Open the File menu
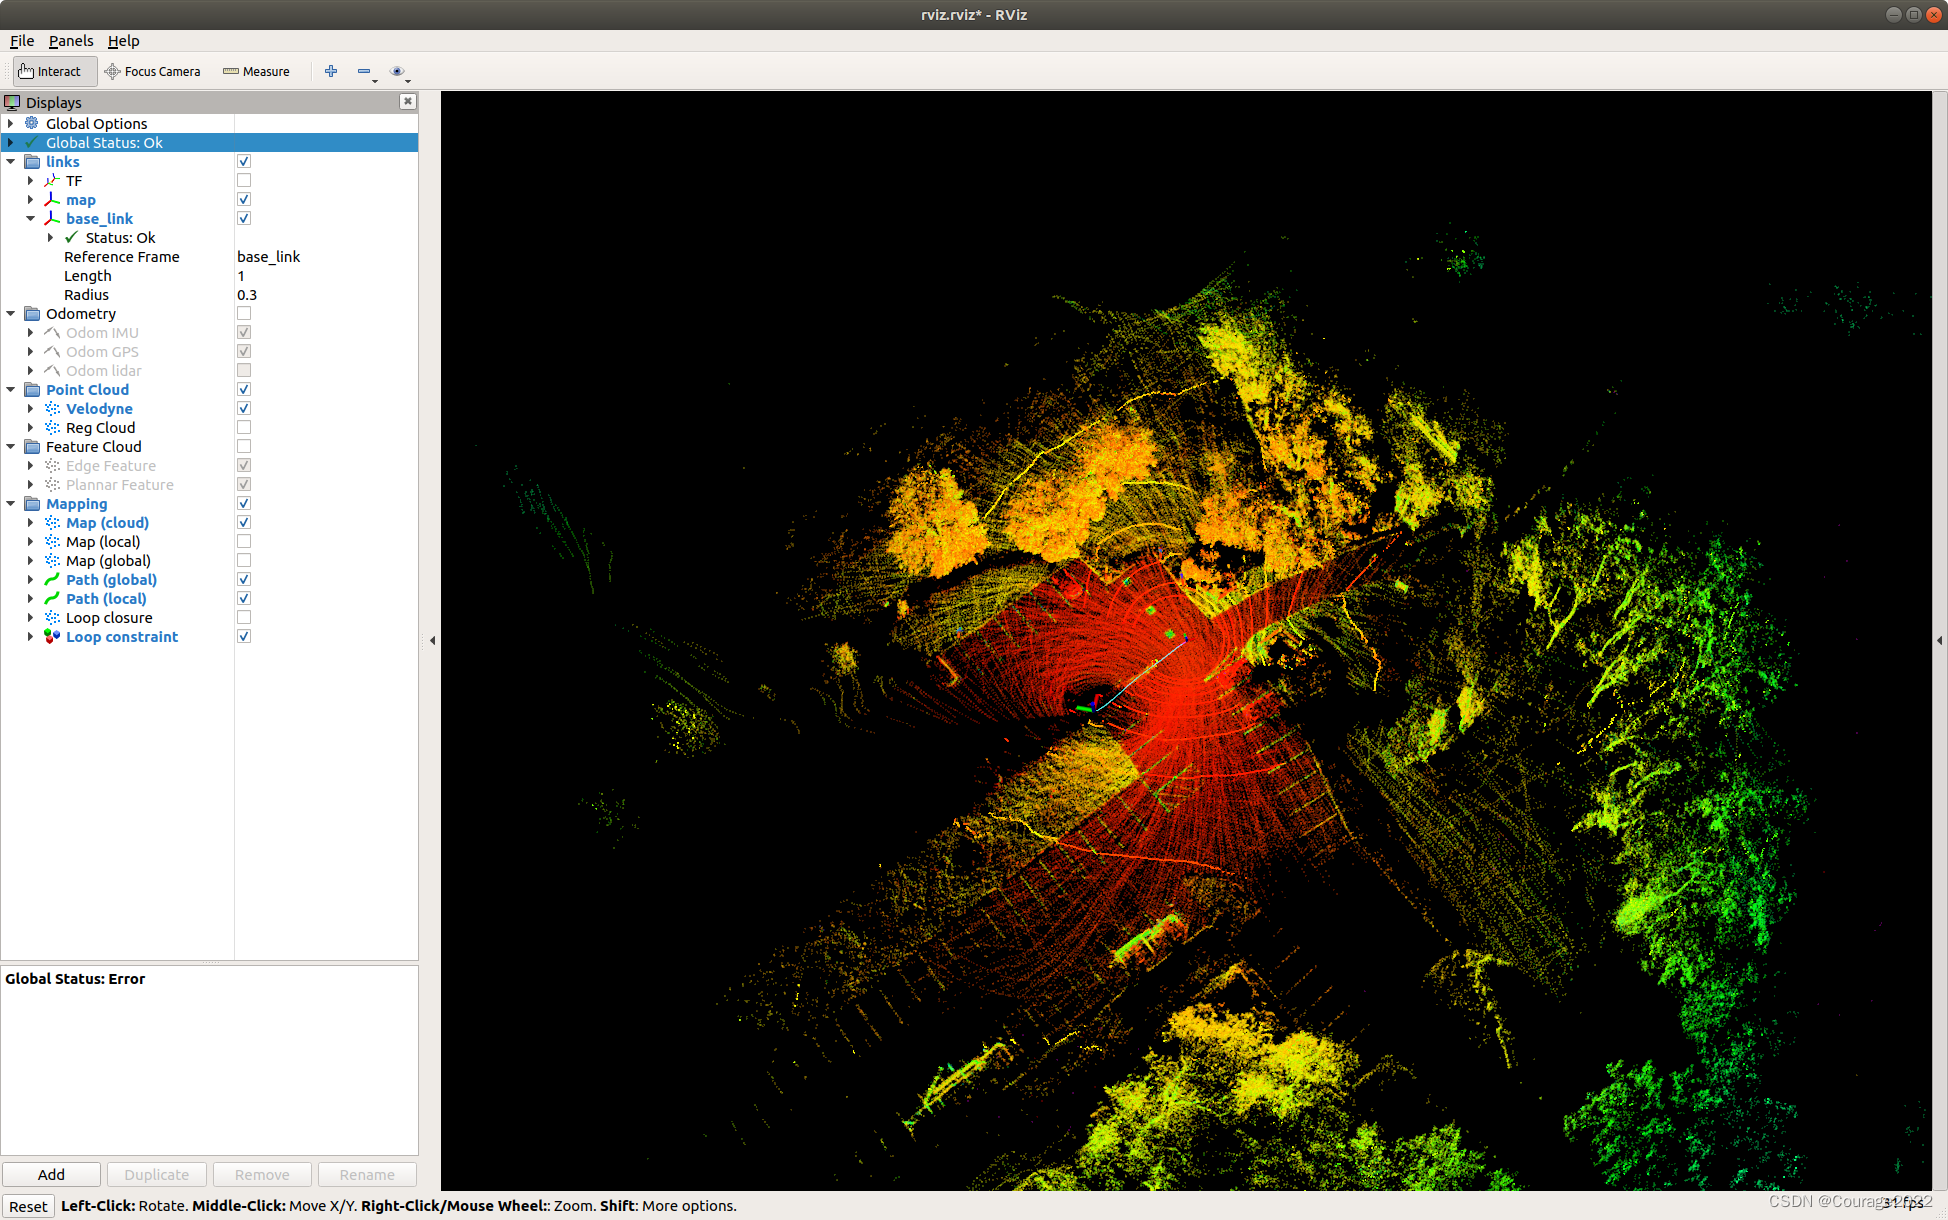 click(x=22, y=41)
